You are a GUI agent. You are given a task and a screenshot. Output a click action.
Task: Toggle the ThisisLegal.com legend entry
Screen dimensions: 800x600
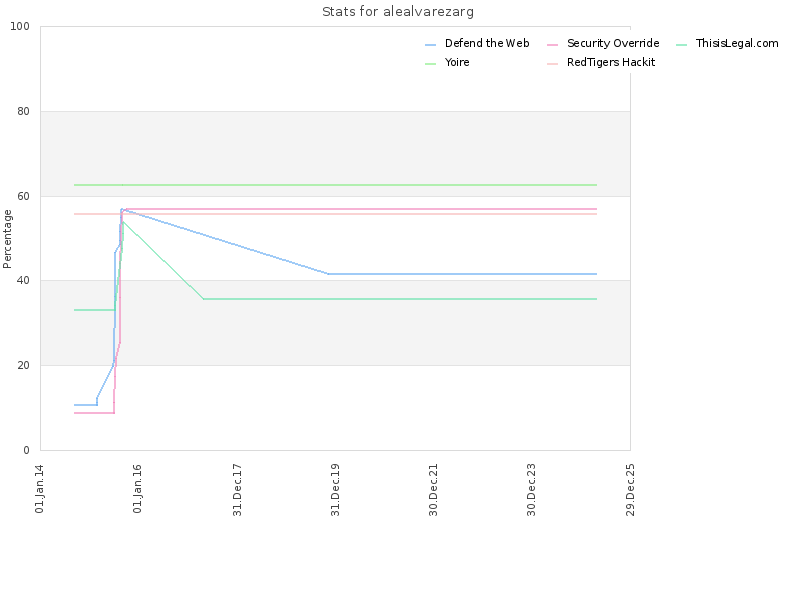(736, 43)
